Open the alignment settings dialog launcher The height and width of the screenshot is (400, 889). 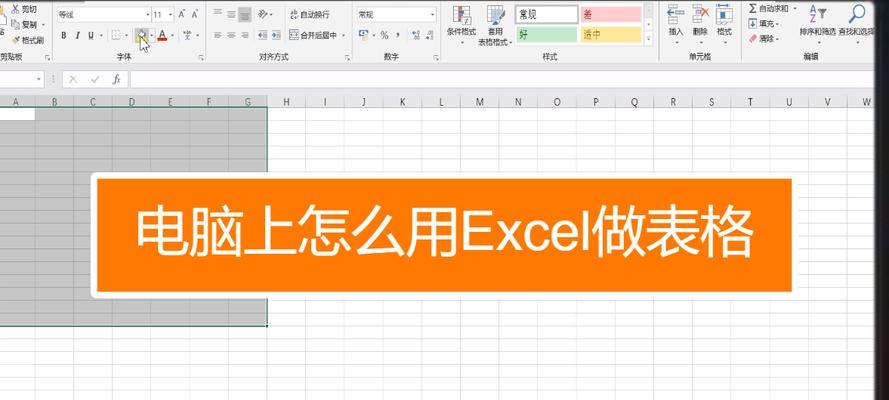(346, 58)
